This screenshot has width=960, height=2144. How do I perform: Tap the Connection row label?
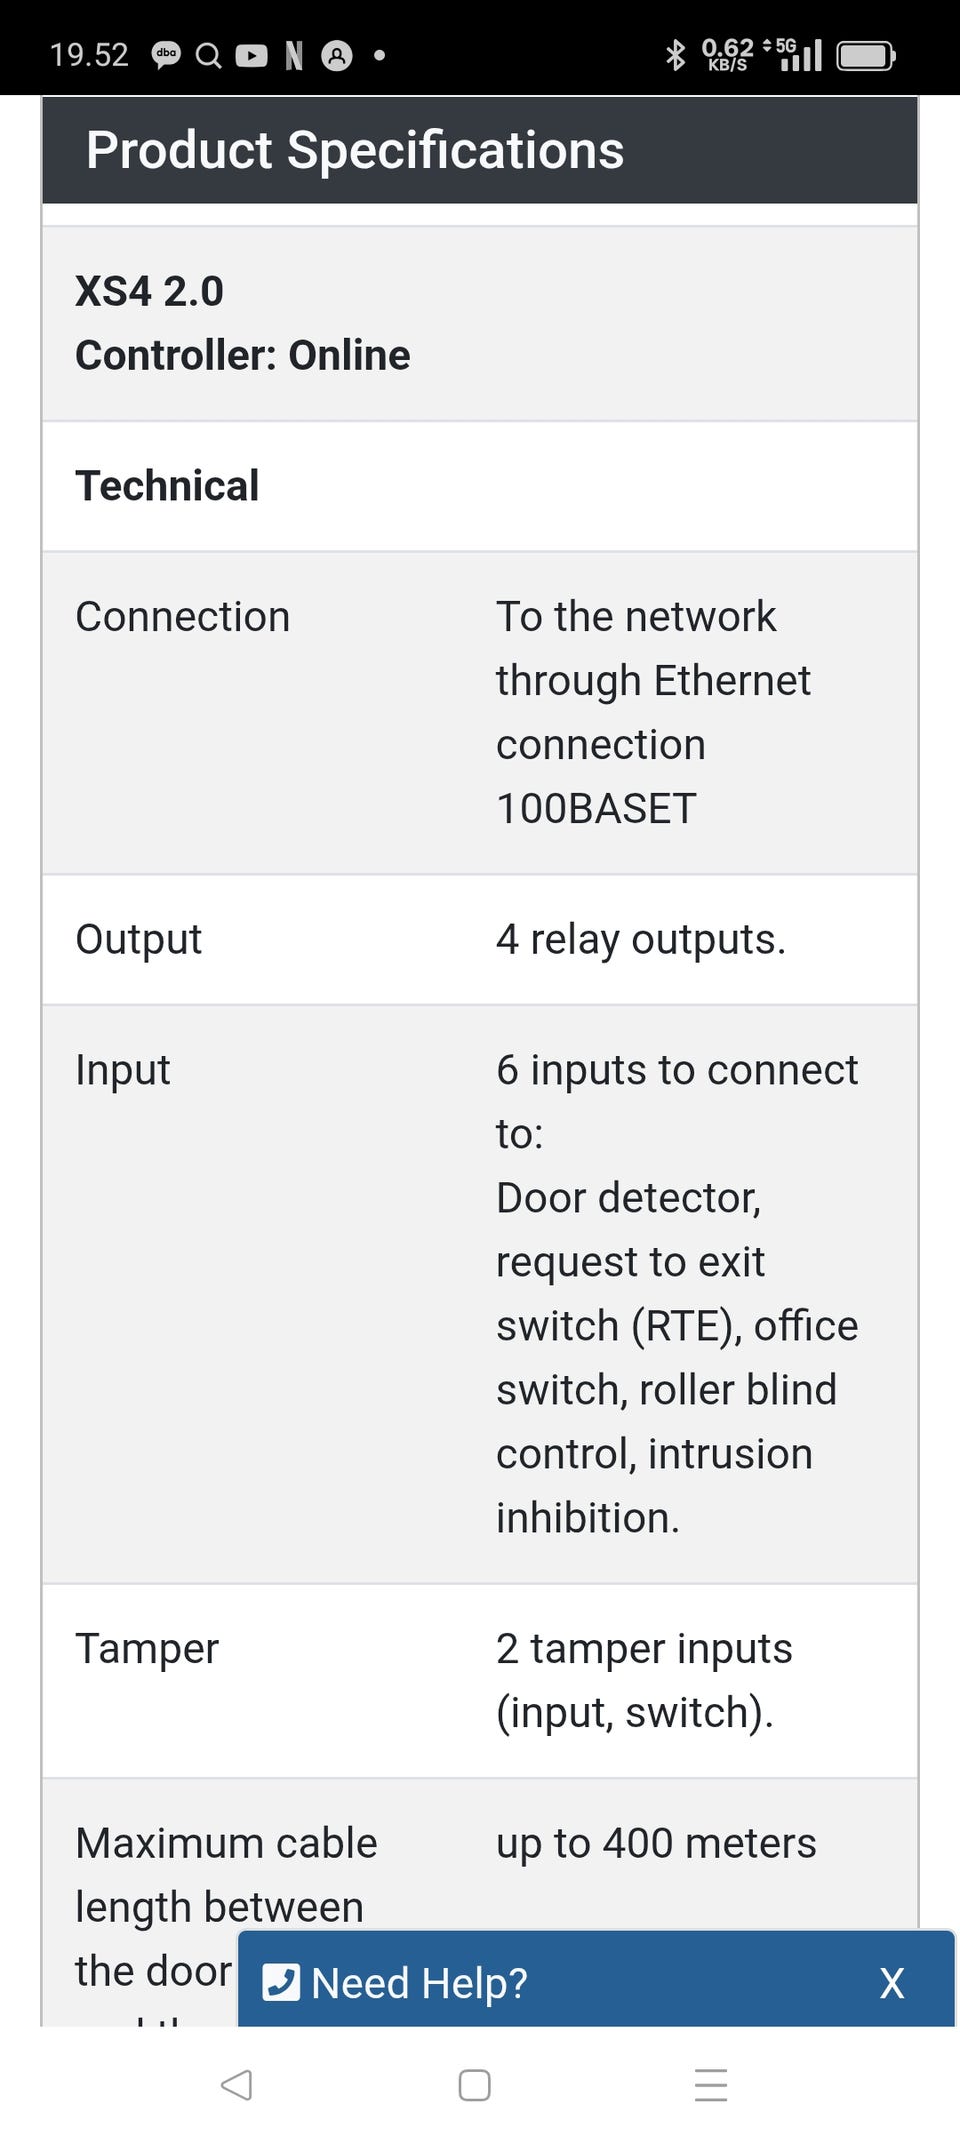[183, 617]
